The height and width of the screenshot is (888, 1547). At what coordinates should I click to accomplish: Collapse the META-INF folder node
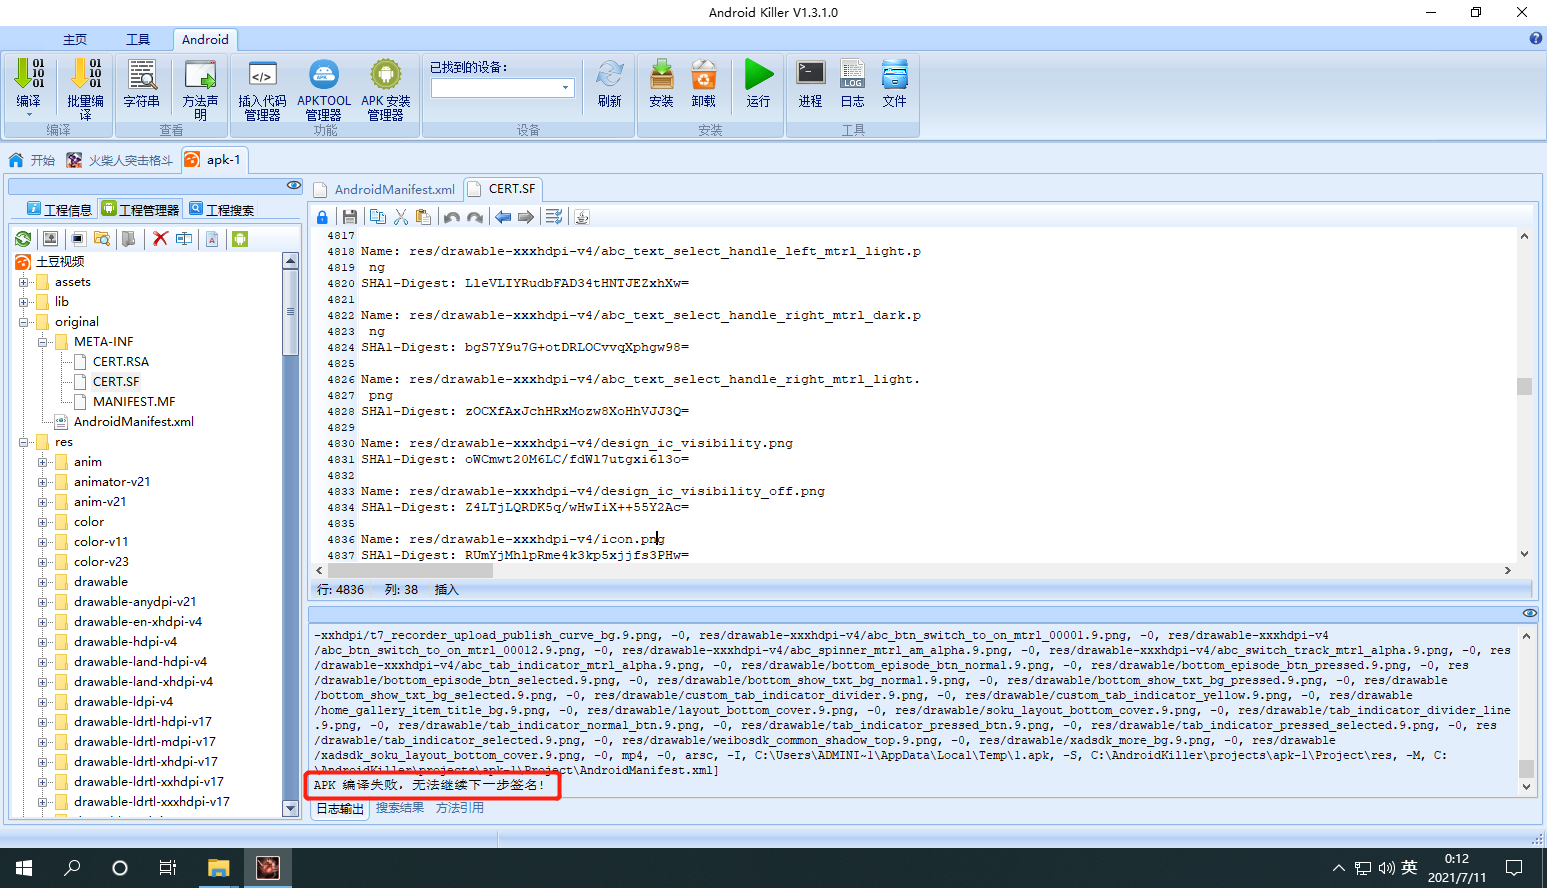coord(43,342)
